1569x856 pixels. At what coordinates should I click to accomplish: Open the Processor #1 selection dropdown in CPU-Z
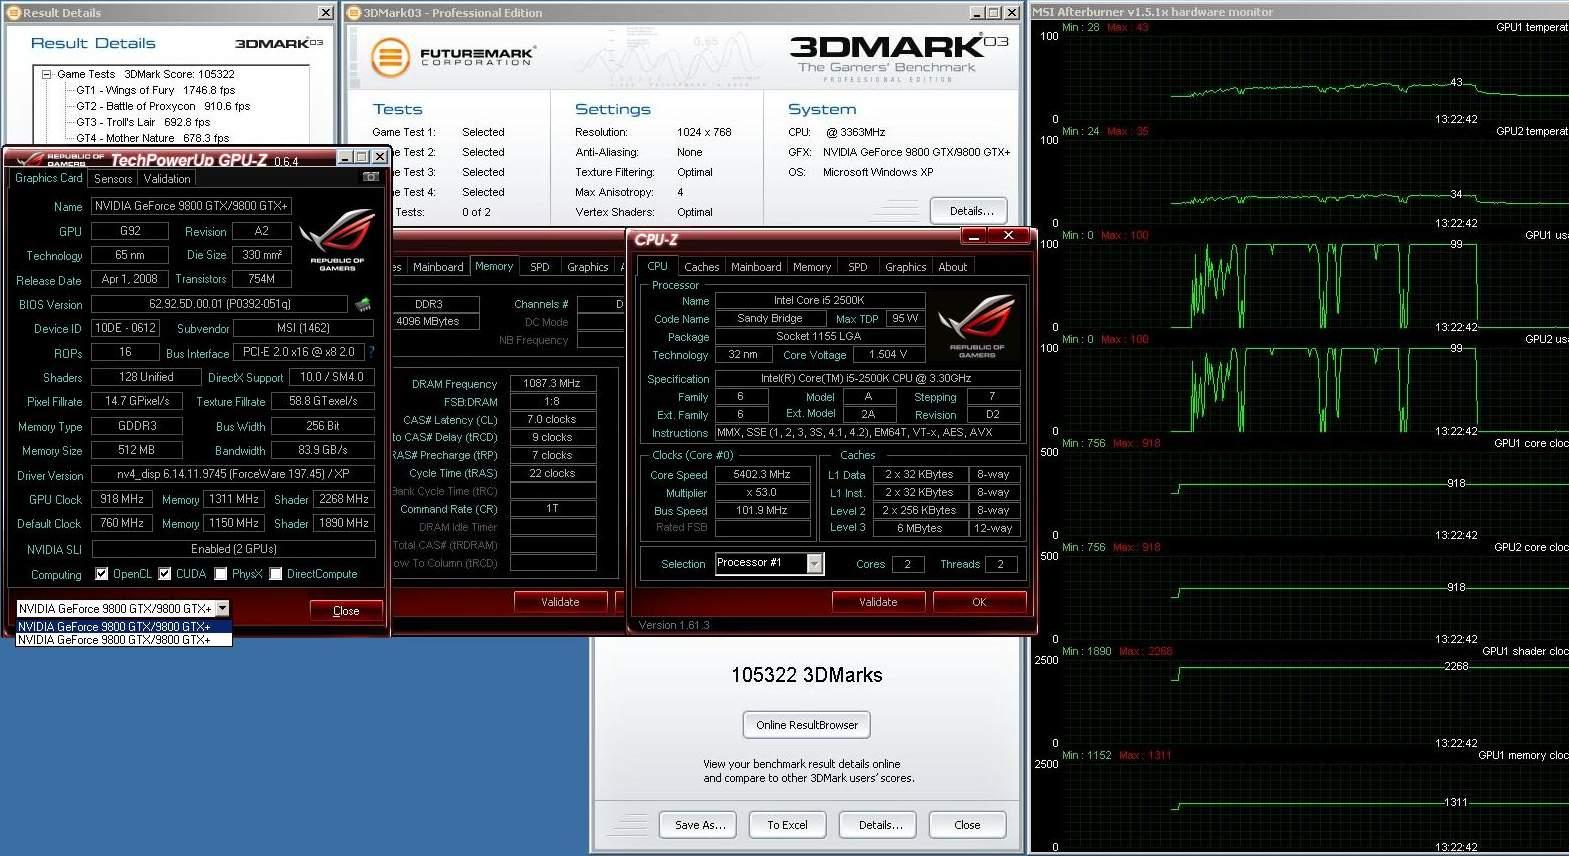[815, 564]
